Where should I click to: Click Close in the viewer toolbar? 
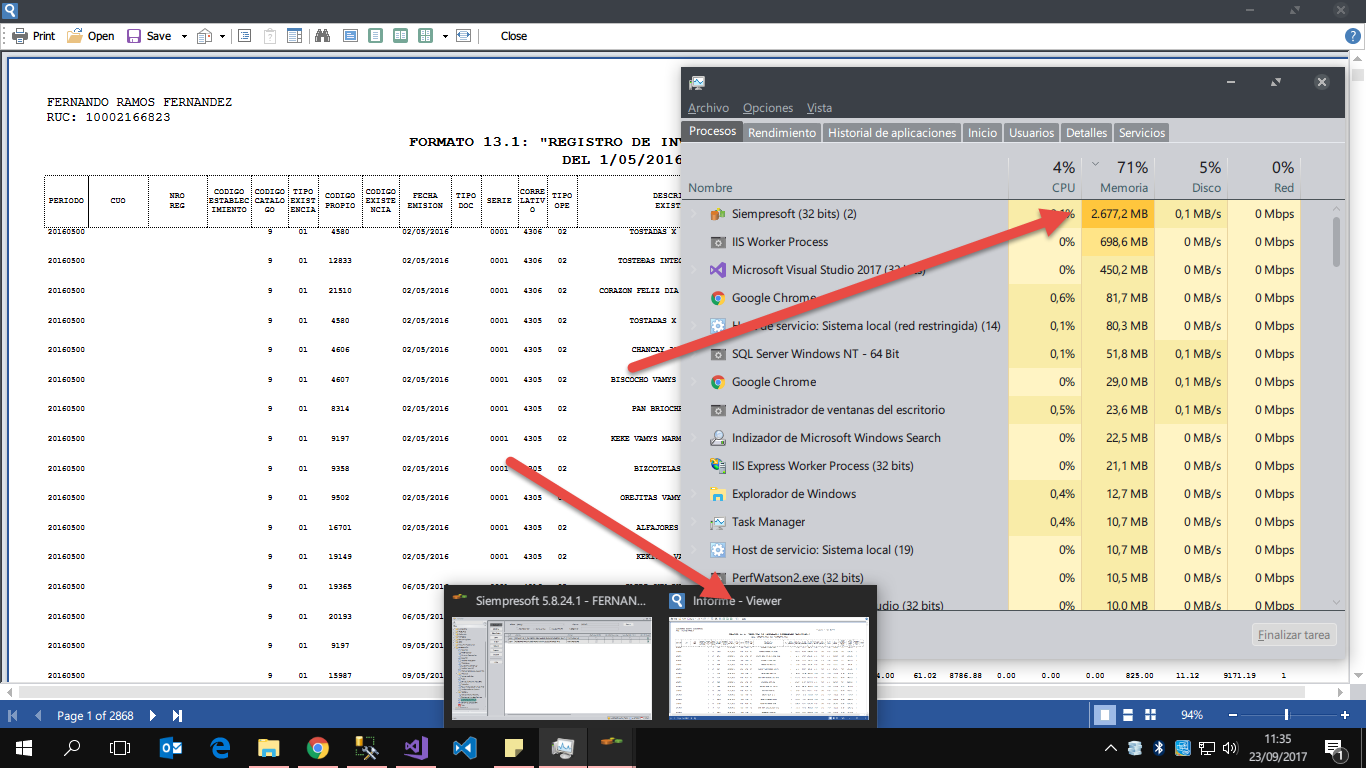tap(514, 36)
